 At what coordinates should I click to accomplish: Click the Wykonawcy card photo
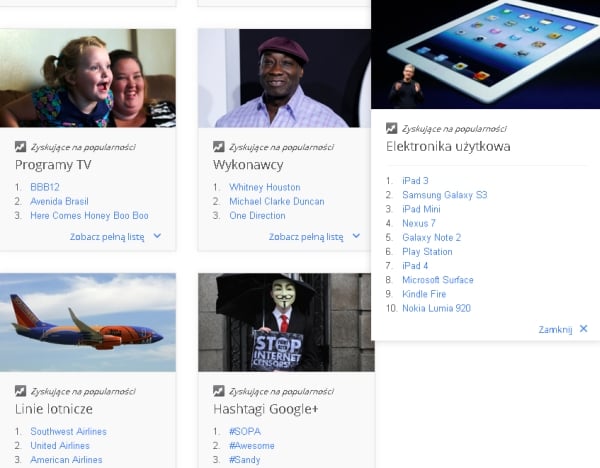tap(284, 78)
